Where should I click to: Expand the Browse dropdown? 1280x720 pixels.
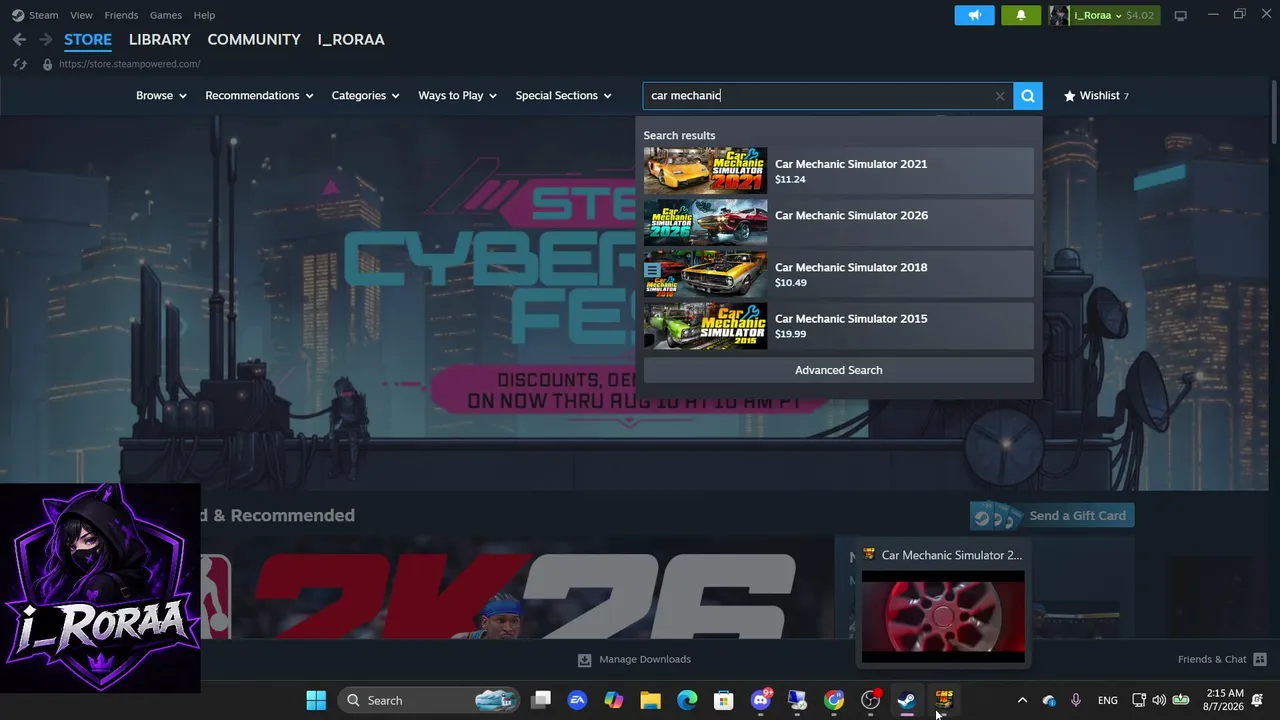(x=161, y=96)
